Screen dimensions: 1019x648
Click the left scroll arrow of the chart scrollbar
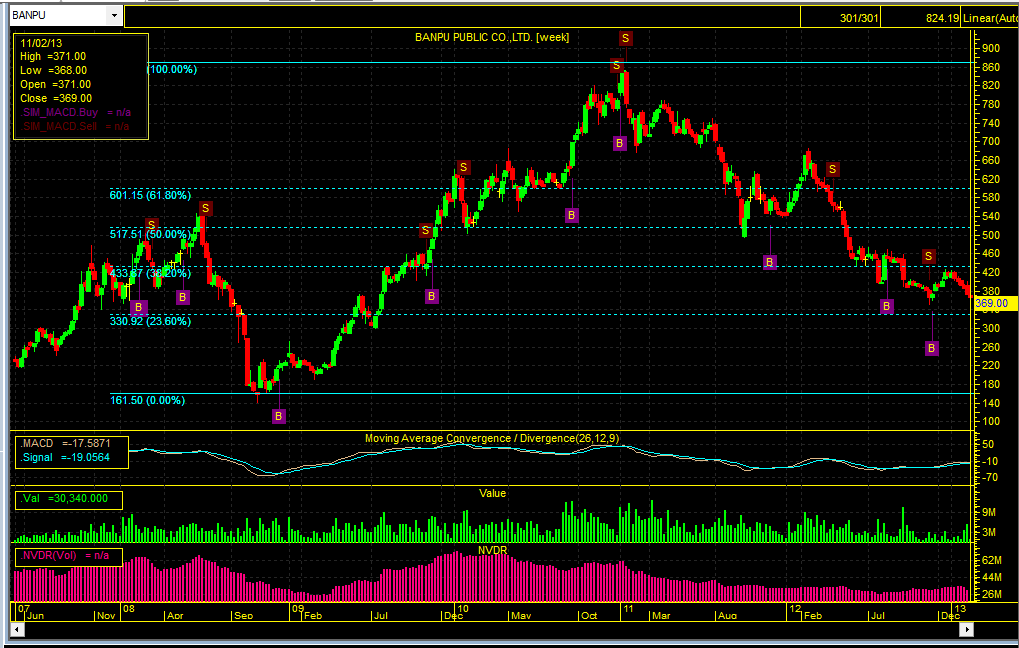18,630
